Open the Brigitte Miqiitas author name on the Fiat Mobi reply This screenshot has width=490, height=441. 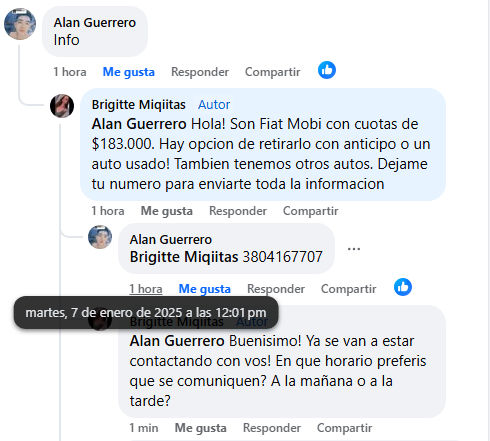[x=139, y=105]
